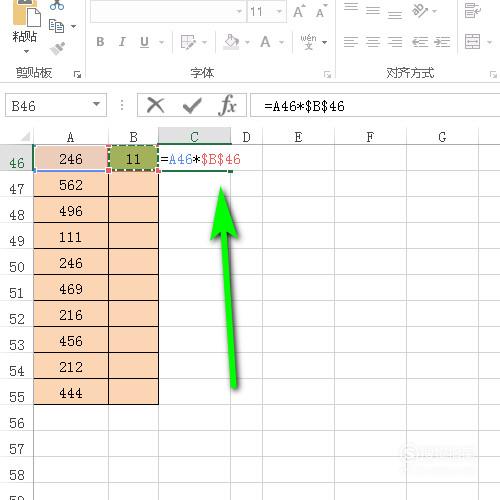This screenshot has height=500, width=500.
Task: Click the Paste (粘贴) clipboard icon
Action: coord(26,13)
